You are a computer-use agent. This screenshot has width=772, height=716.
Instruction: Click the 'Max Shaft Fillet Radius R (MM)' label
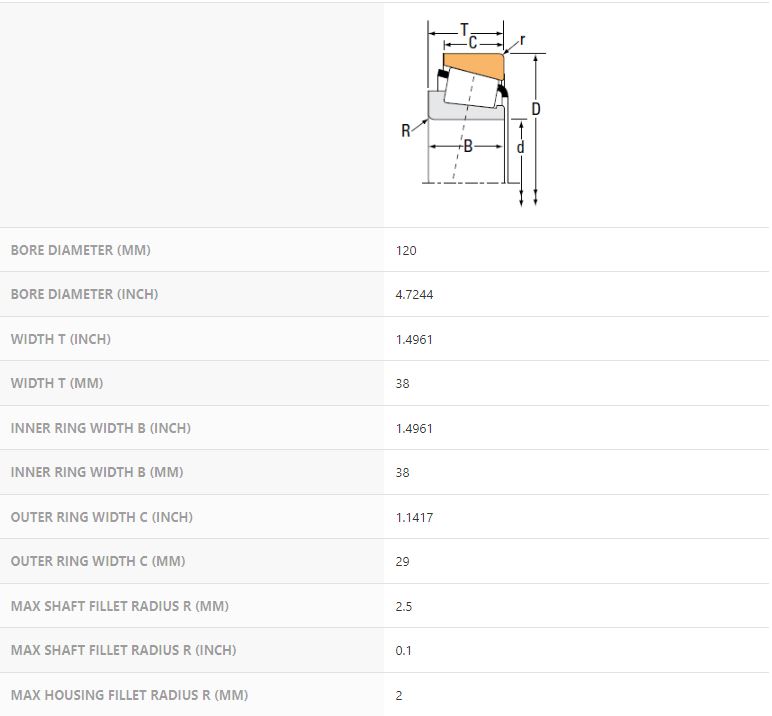coord(112,606)
